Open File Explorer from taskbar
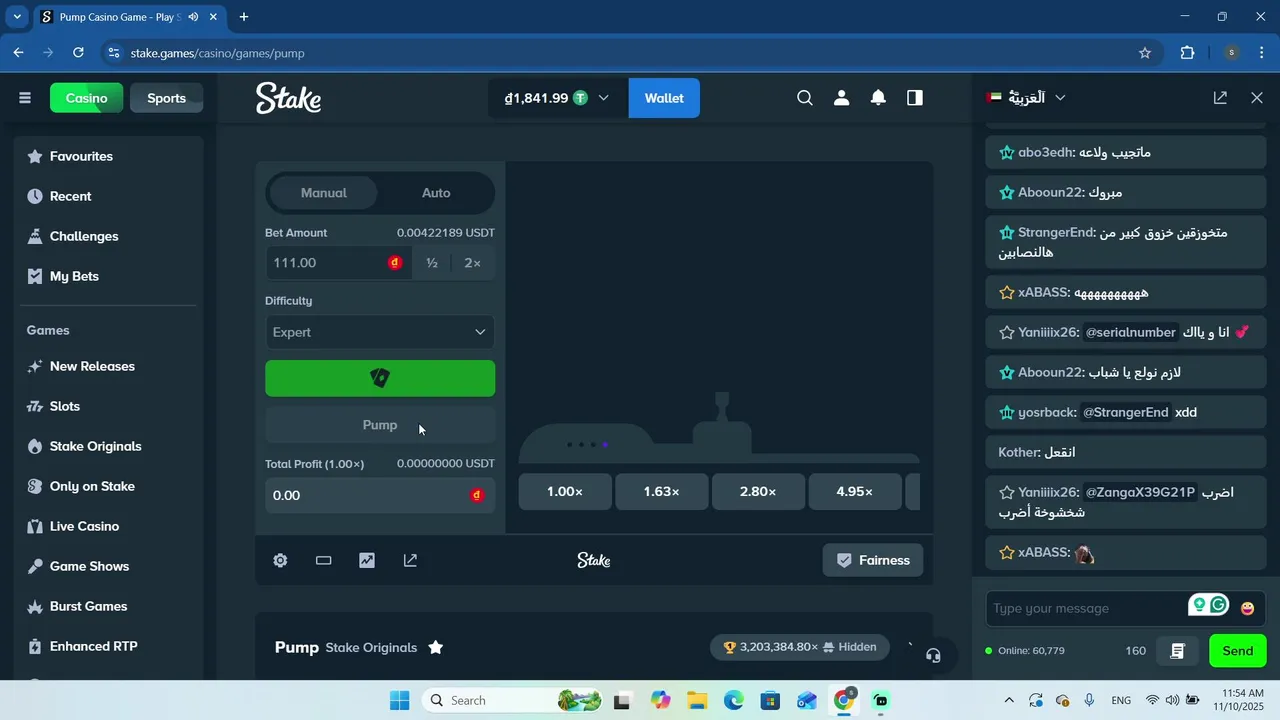 click(x=697, y=700)
